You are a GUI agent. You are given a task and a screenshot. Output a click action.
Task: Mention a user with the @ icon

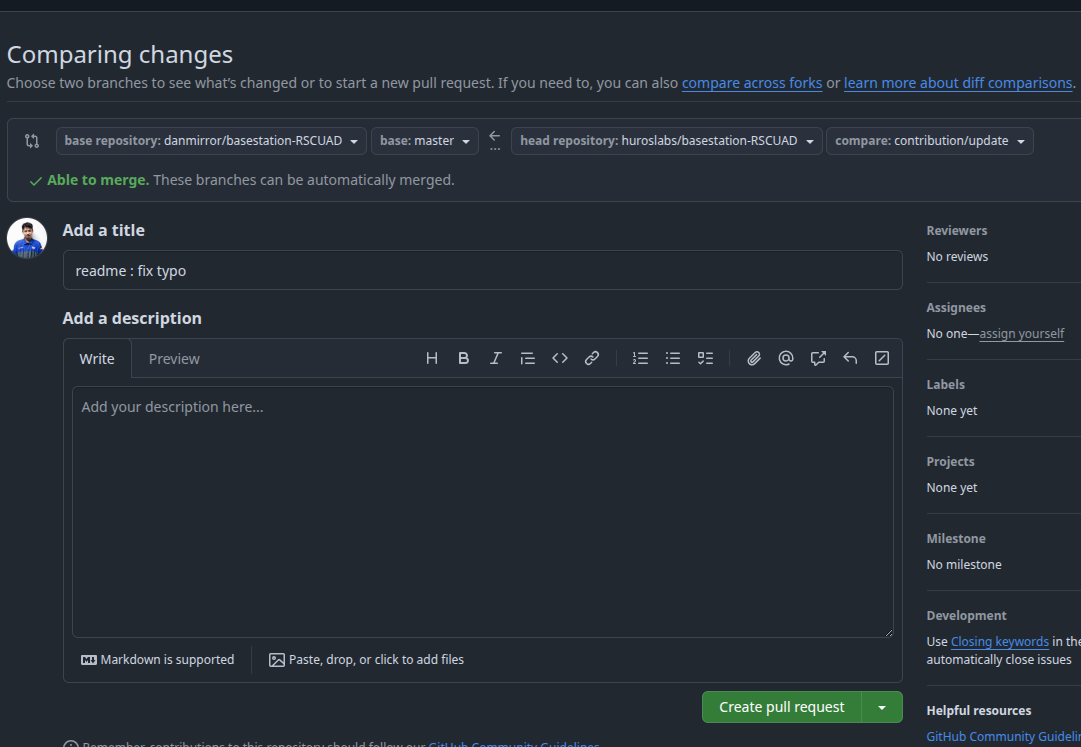[786, 358]
